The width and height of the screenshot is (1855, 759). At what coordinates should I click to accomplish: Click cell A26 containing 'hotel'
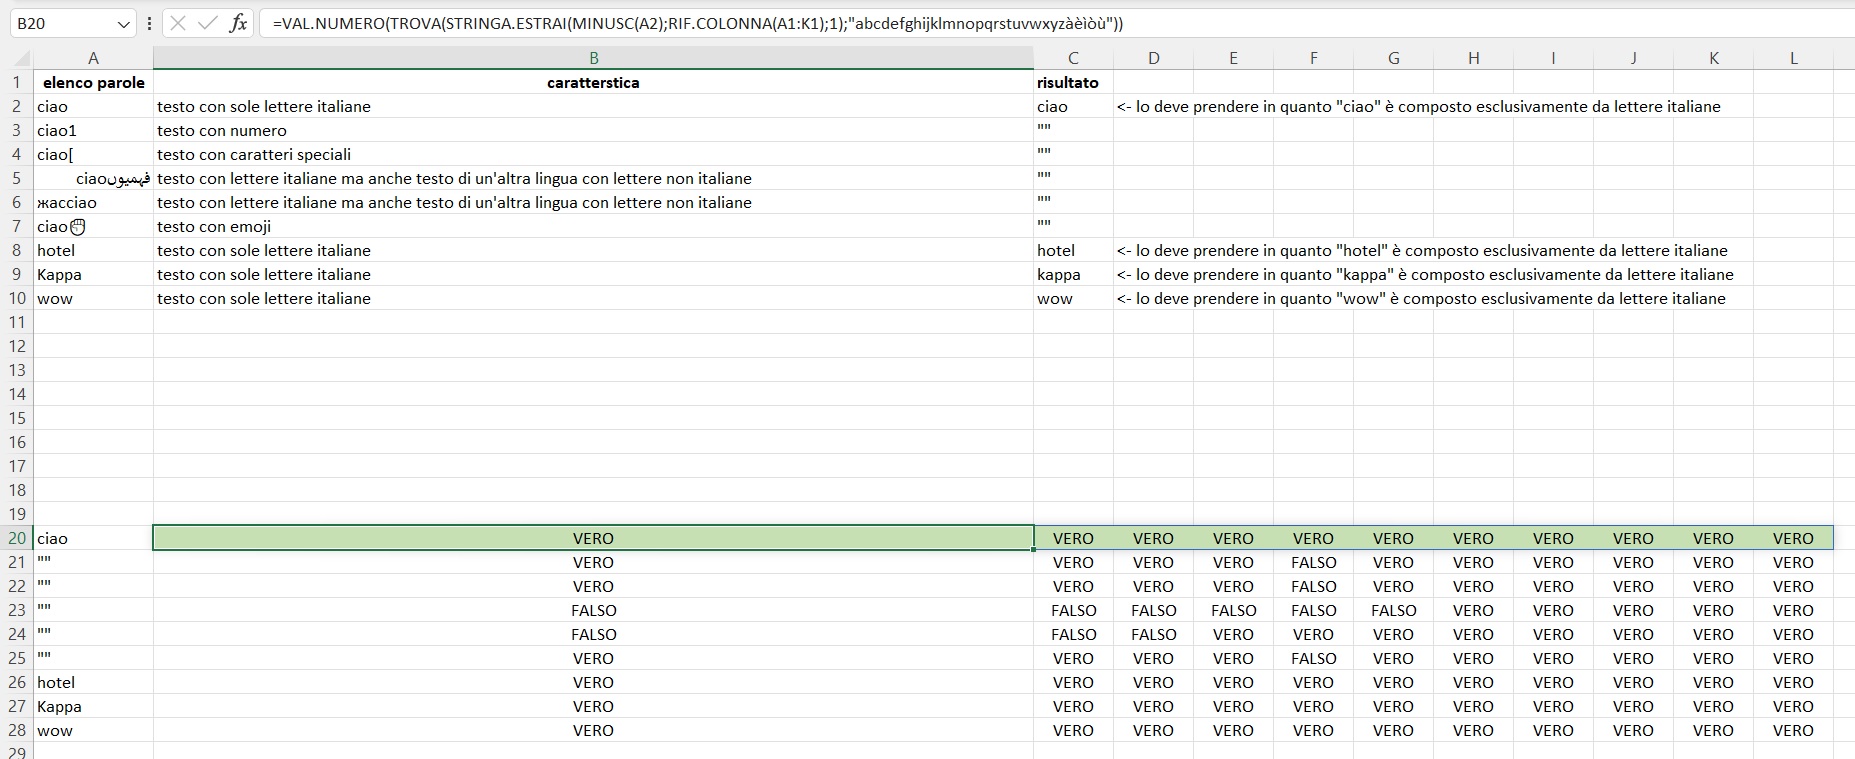click(x=93, y=682)
